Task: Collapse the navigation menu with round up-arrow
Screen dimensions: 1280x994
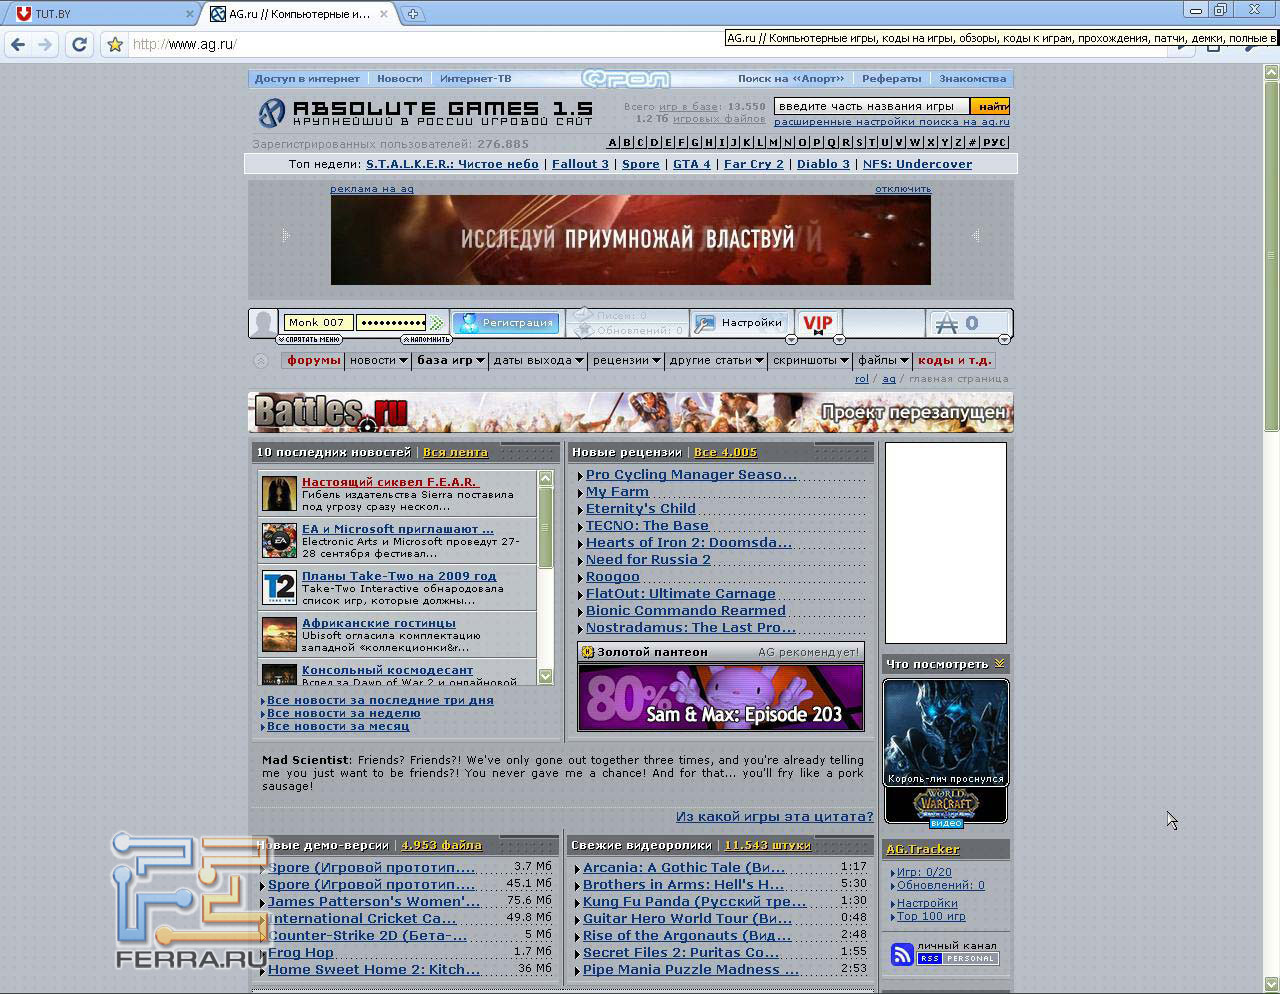Action: [x=261, y=361]
